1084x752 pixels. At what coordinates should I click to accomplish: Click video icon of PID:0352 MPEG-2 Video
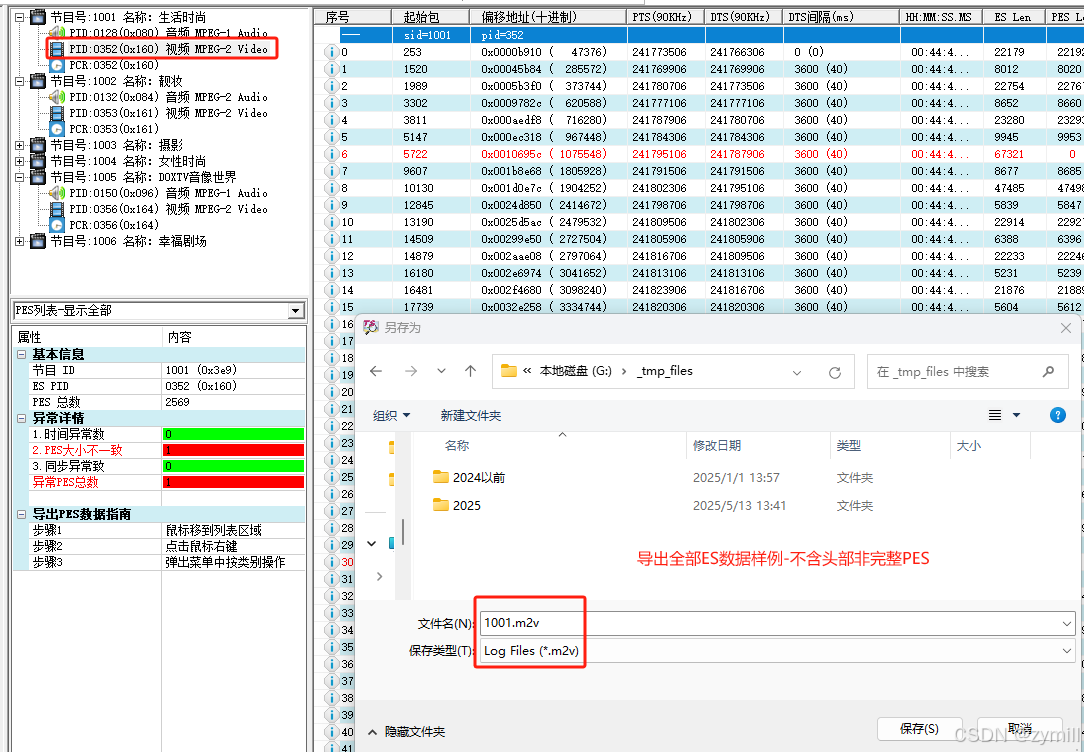(x=57, y=49)
